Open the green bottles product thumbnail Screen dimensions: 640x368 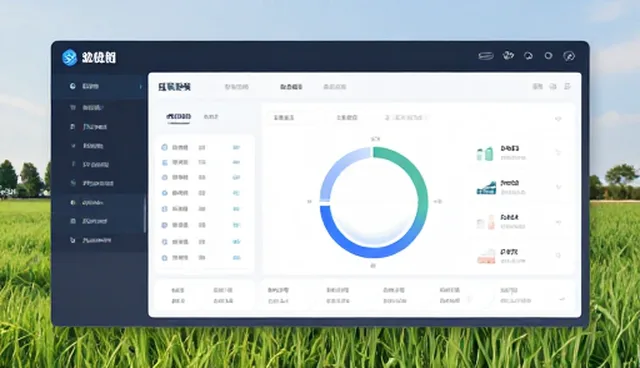485,153
